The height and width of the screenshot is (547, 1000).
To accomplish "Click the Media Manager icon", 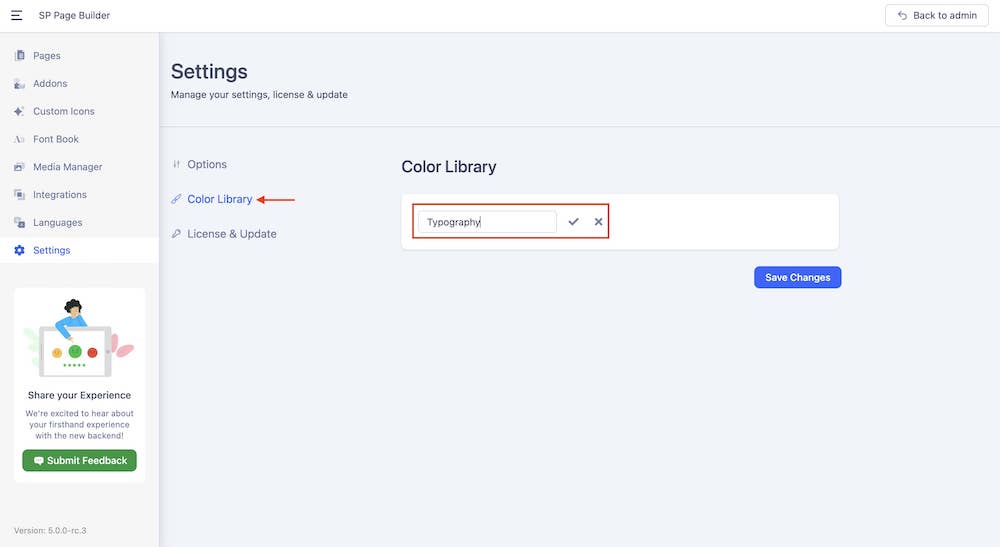I will pos(19,167).
